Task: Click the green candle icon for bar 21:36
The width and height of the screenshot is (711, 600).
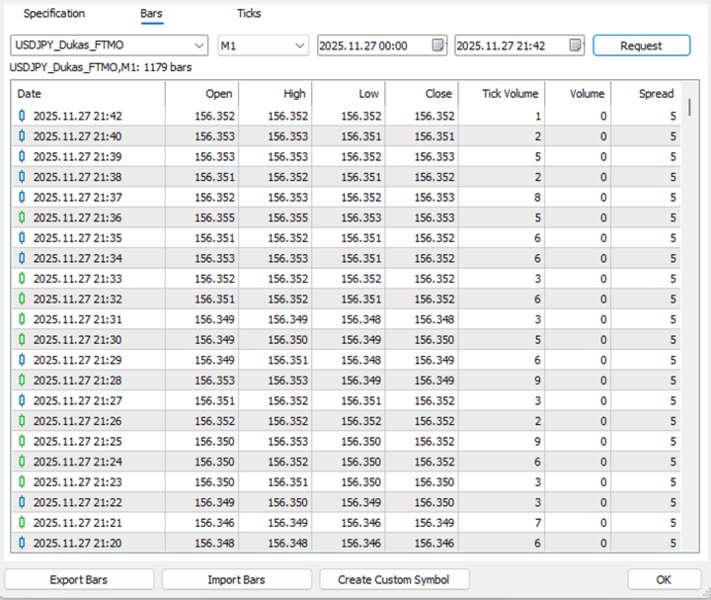Action: tap(22, 218)
